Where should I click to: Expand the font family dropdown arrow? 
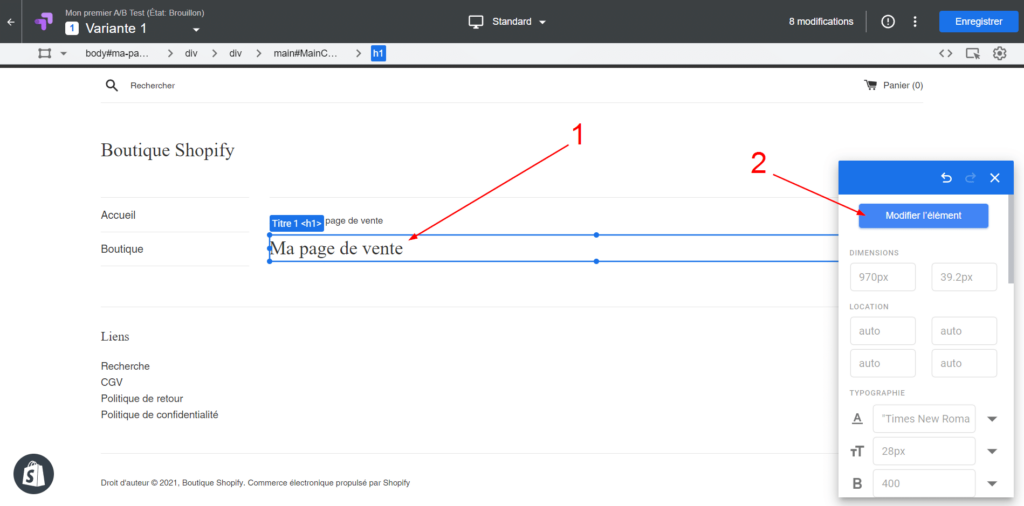[992, 419]
